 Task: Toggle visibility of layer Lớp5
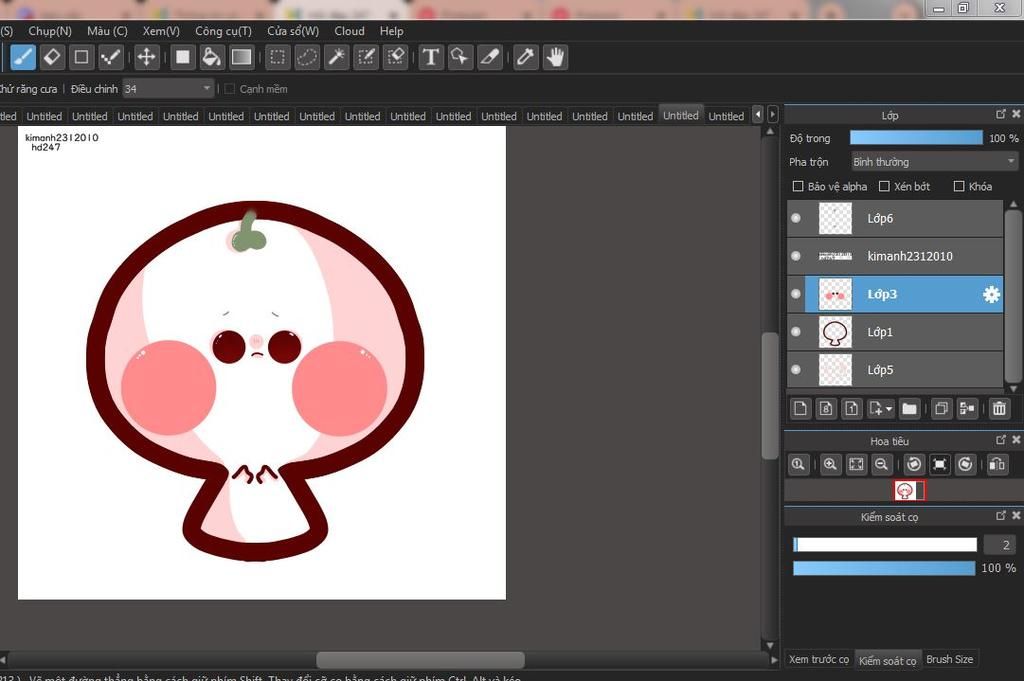pos(795,370)
